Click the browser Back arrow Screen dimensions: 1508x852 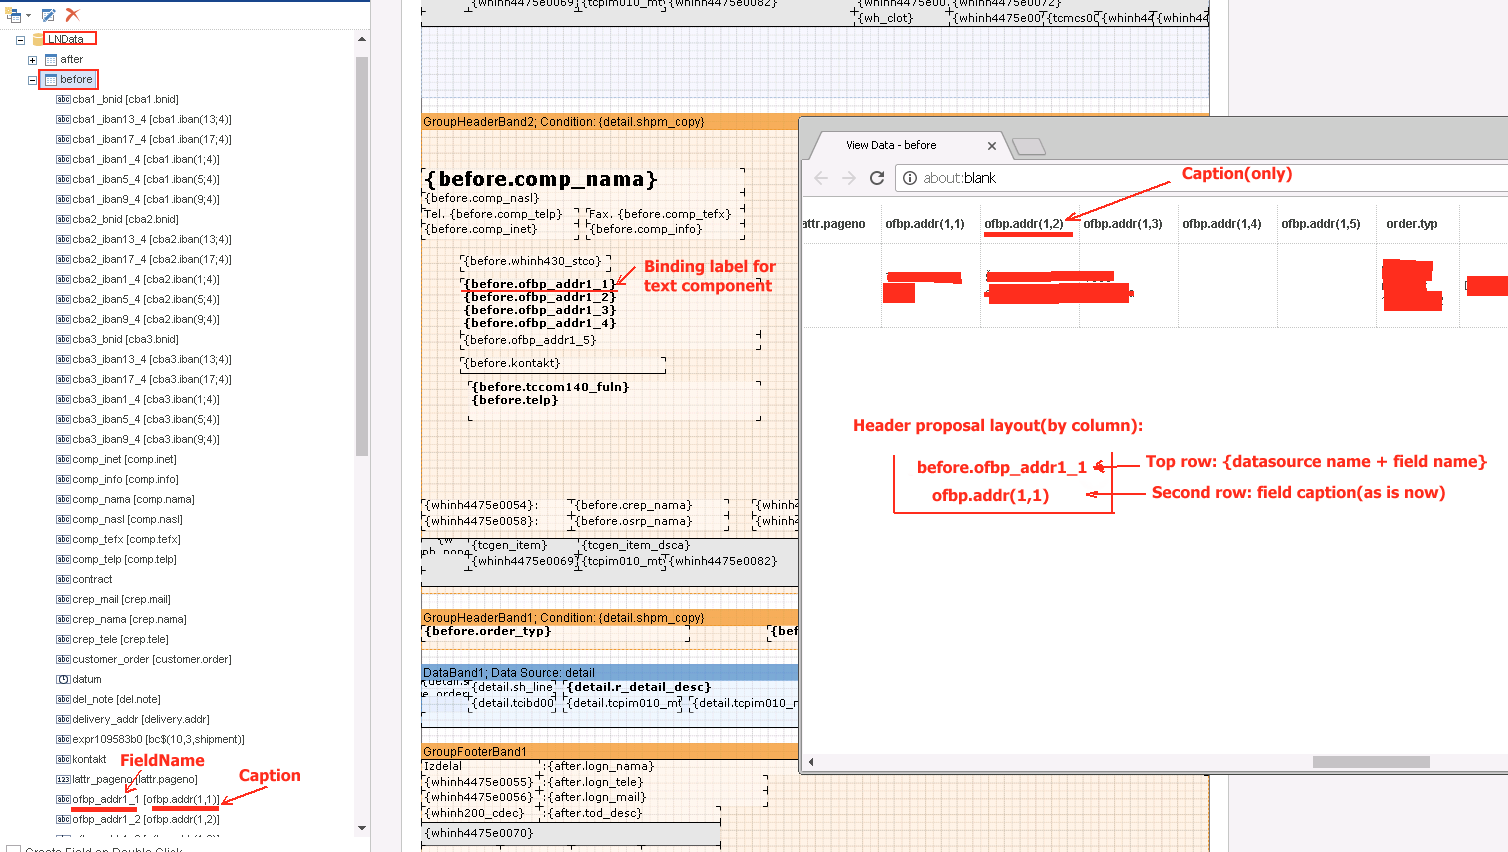821,178
